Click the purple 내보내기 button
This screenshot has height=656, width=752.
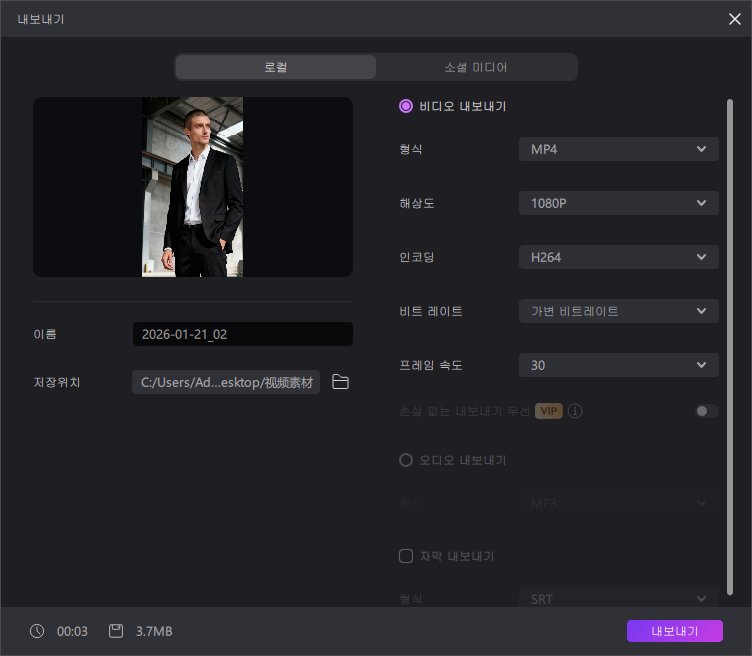pyautogui.click(x=674, y=631)
